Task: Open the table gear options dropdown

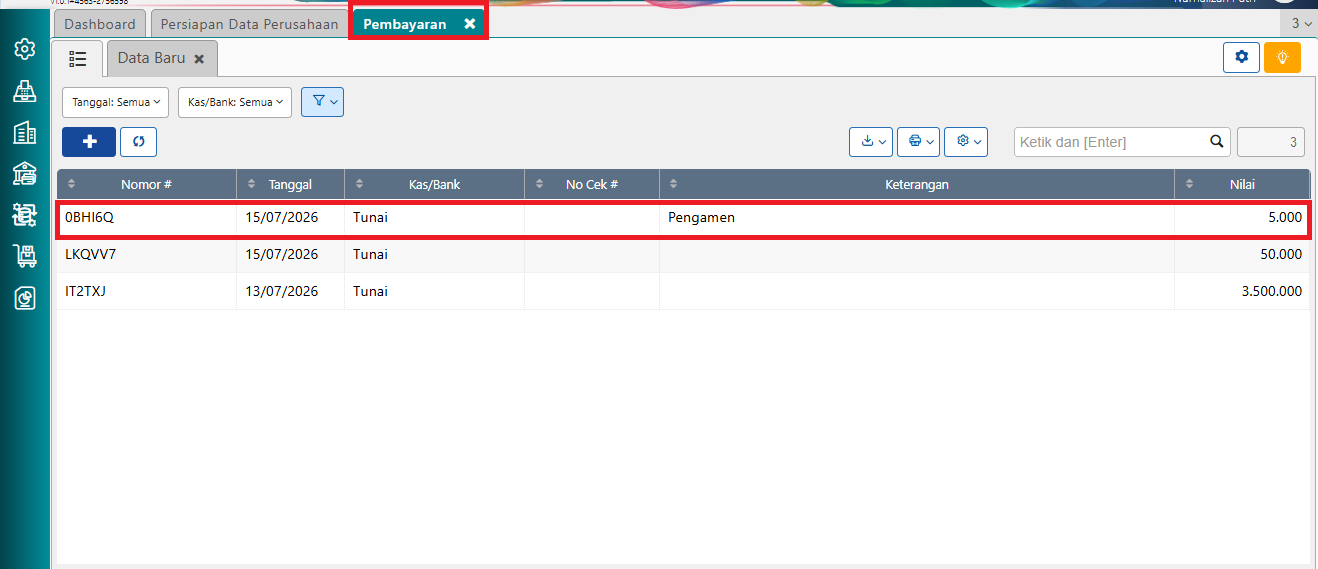Action: (x=966, y=142)
